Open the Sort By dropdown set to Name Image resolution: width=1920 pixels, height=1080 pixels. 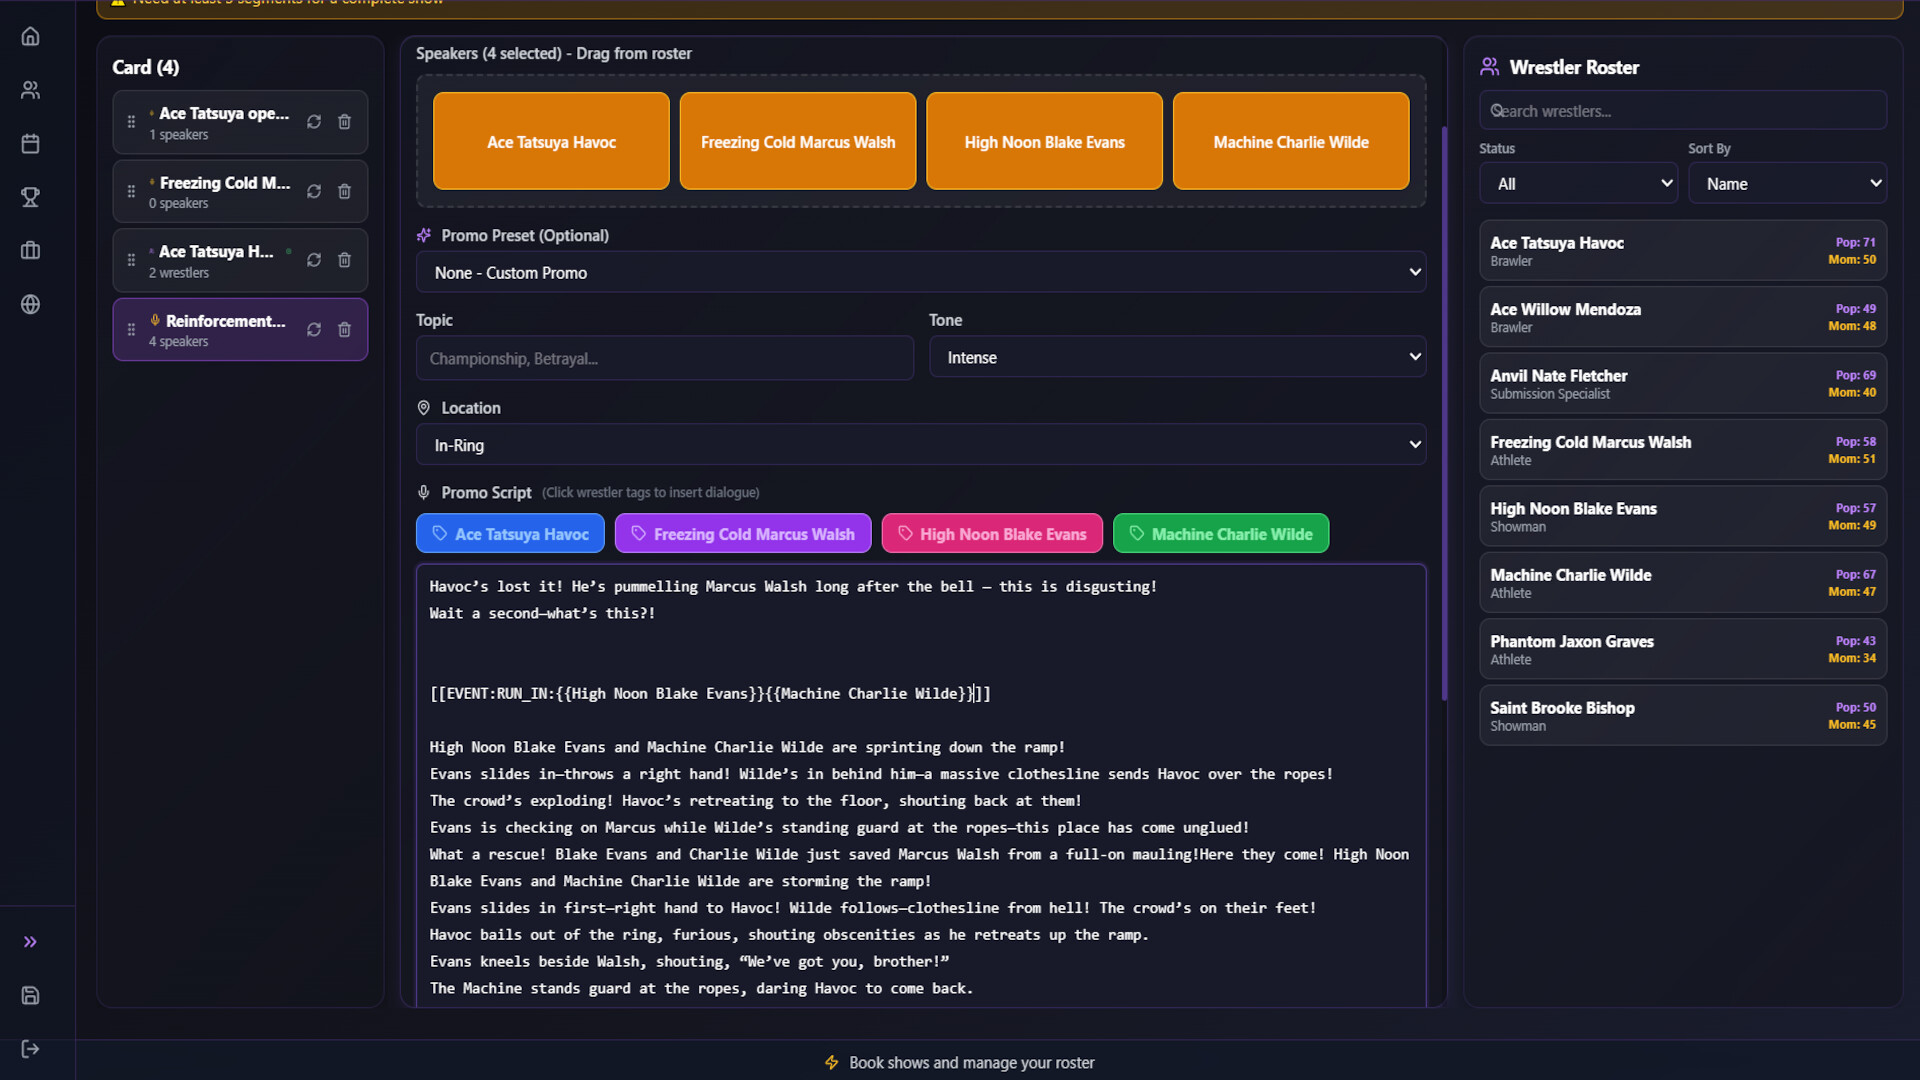click(x=1787, y=183)
